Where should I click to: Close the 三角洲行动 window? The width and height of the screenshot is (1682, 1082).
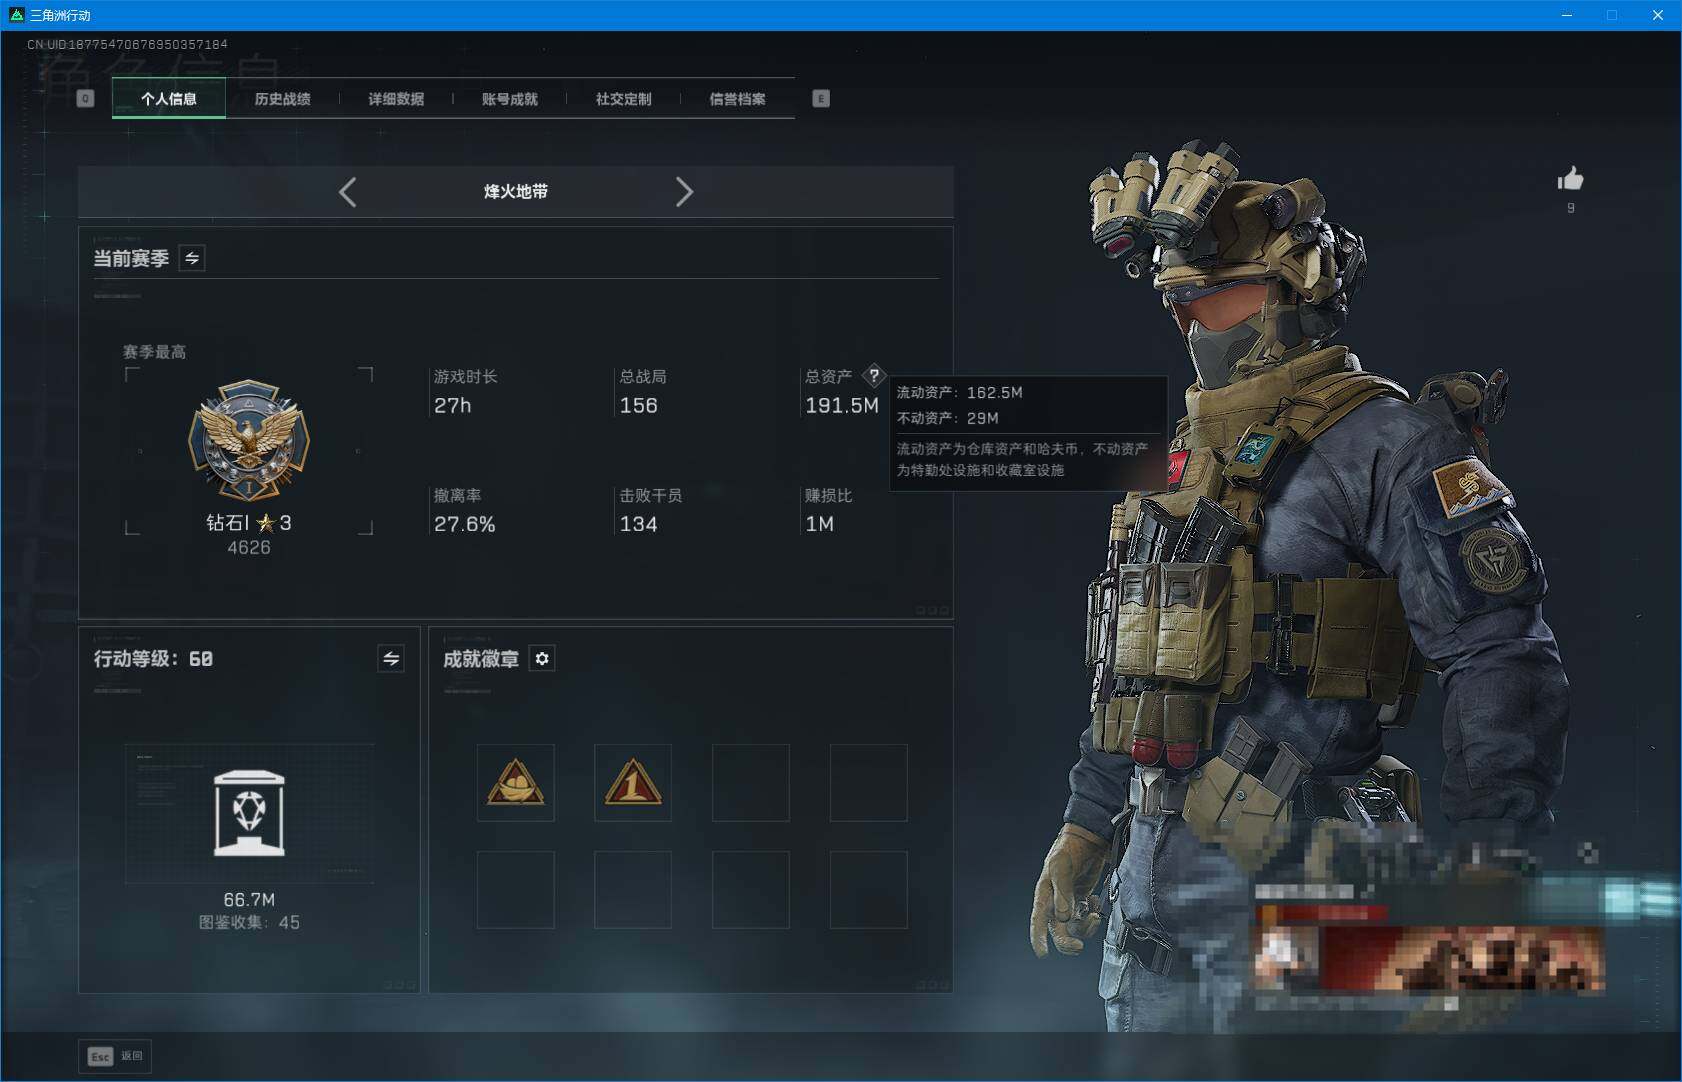pyautogui.click(x=1658, y=15)
